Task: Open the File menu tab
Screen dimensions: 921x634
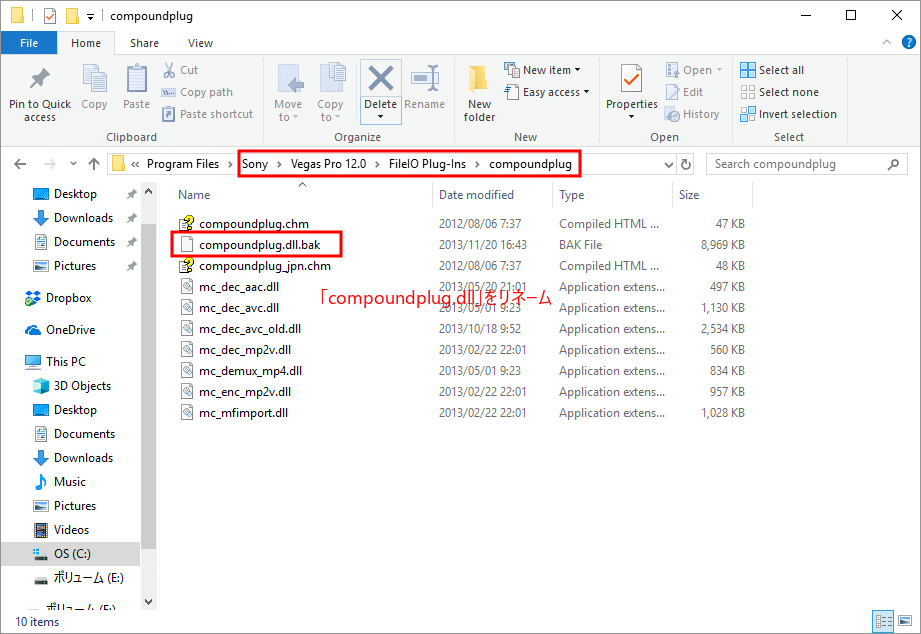Action: coord(29,43)
